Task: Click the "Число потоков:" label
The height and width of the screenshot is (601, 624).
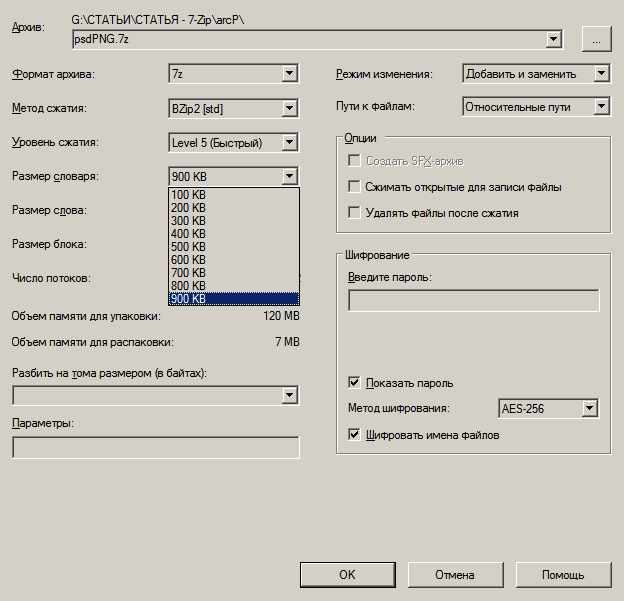Action: [51, 278]
